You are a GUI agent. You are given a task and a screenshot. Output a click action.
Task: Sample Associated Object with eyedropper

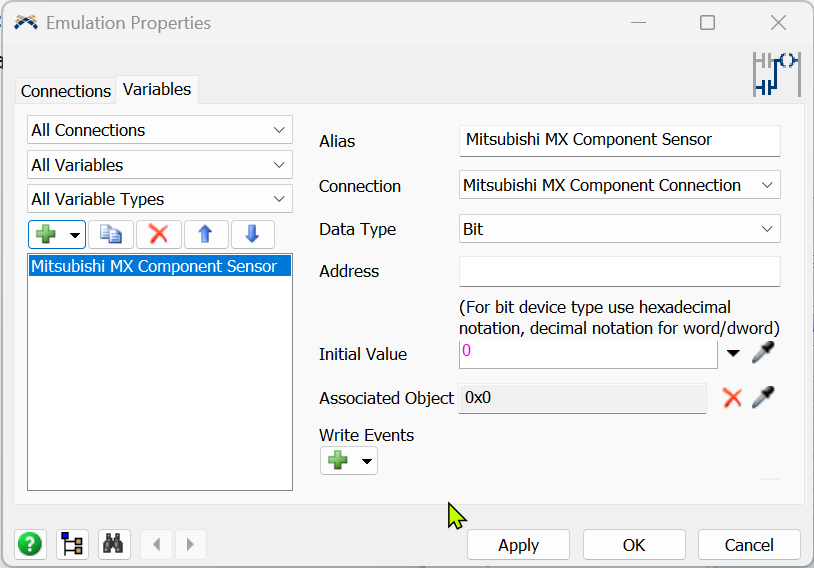pyautogui.click(x=763, y=397)
